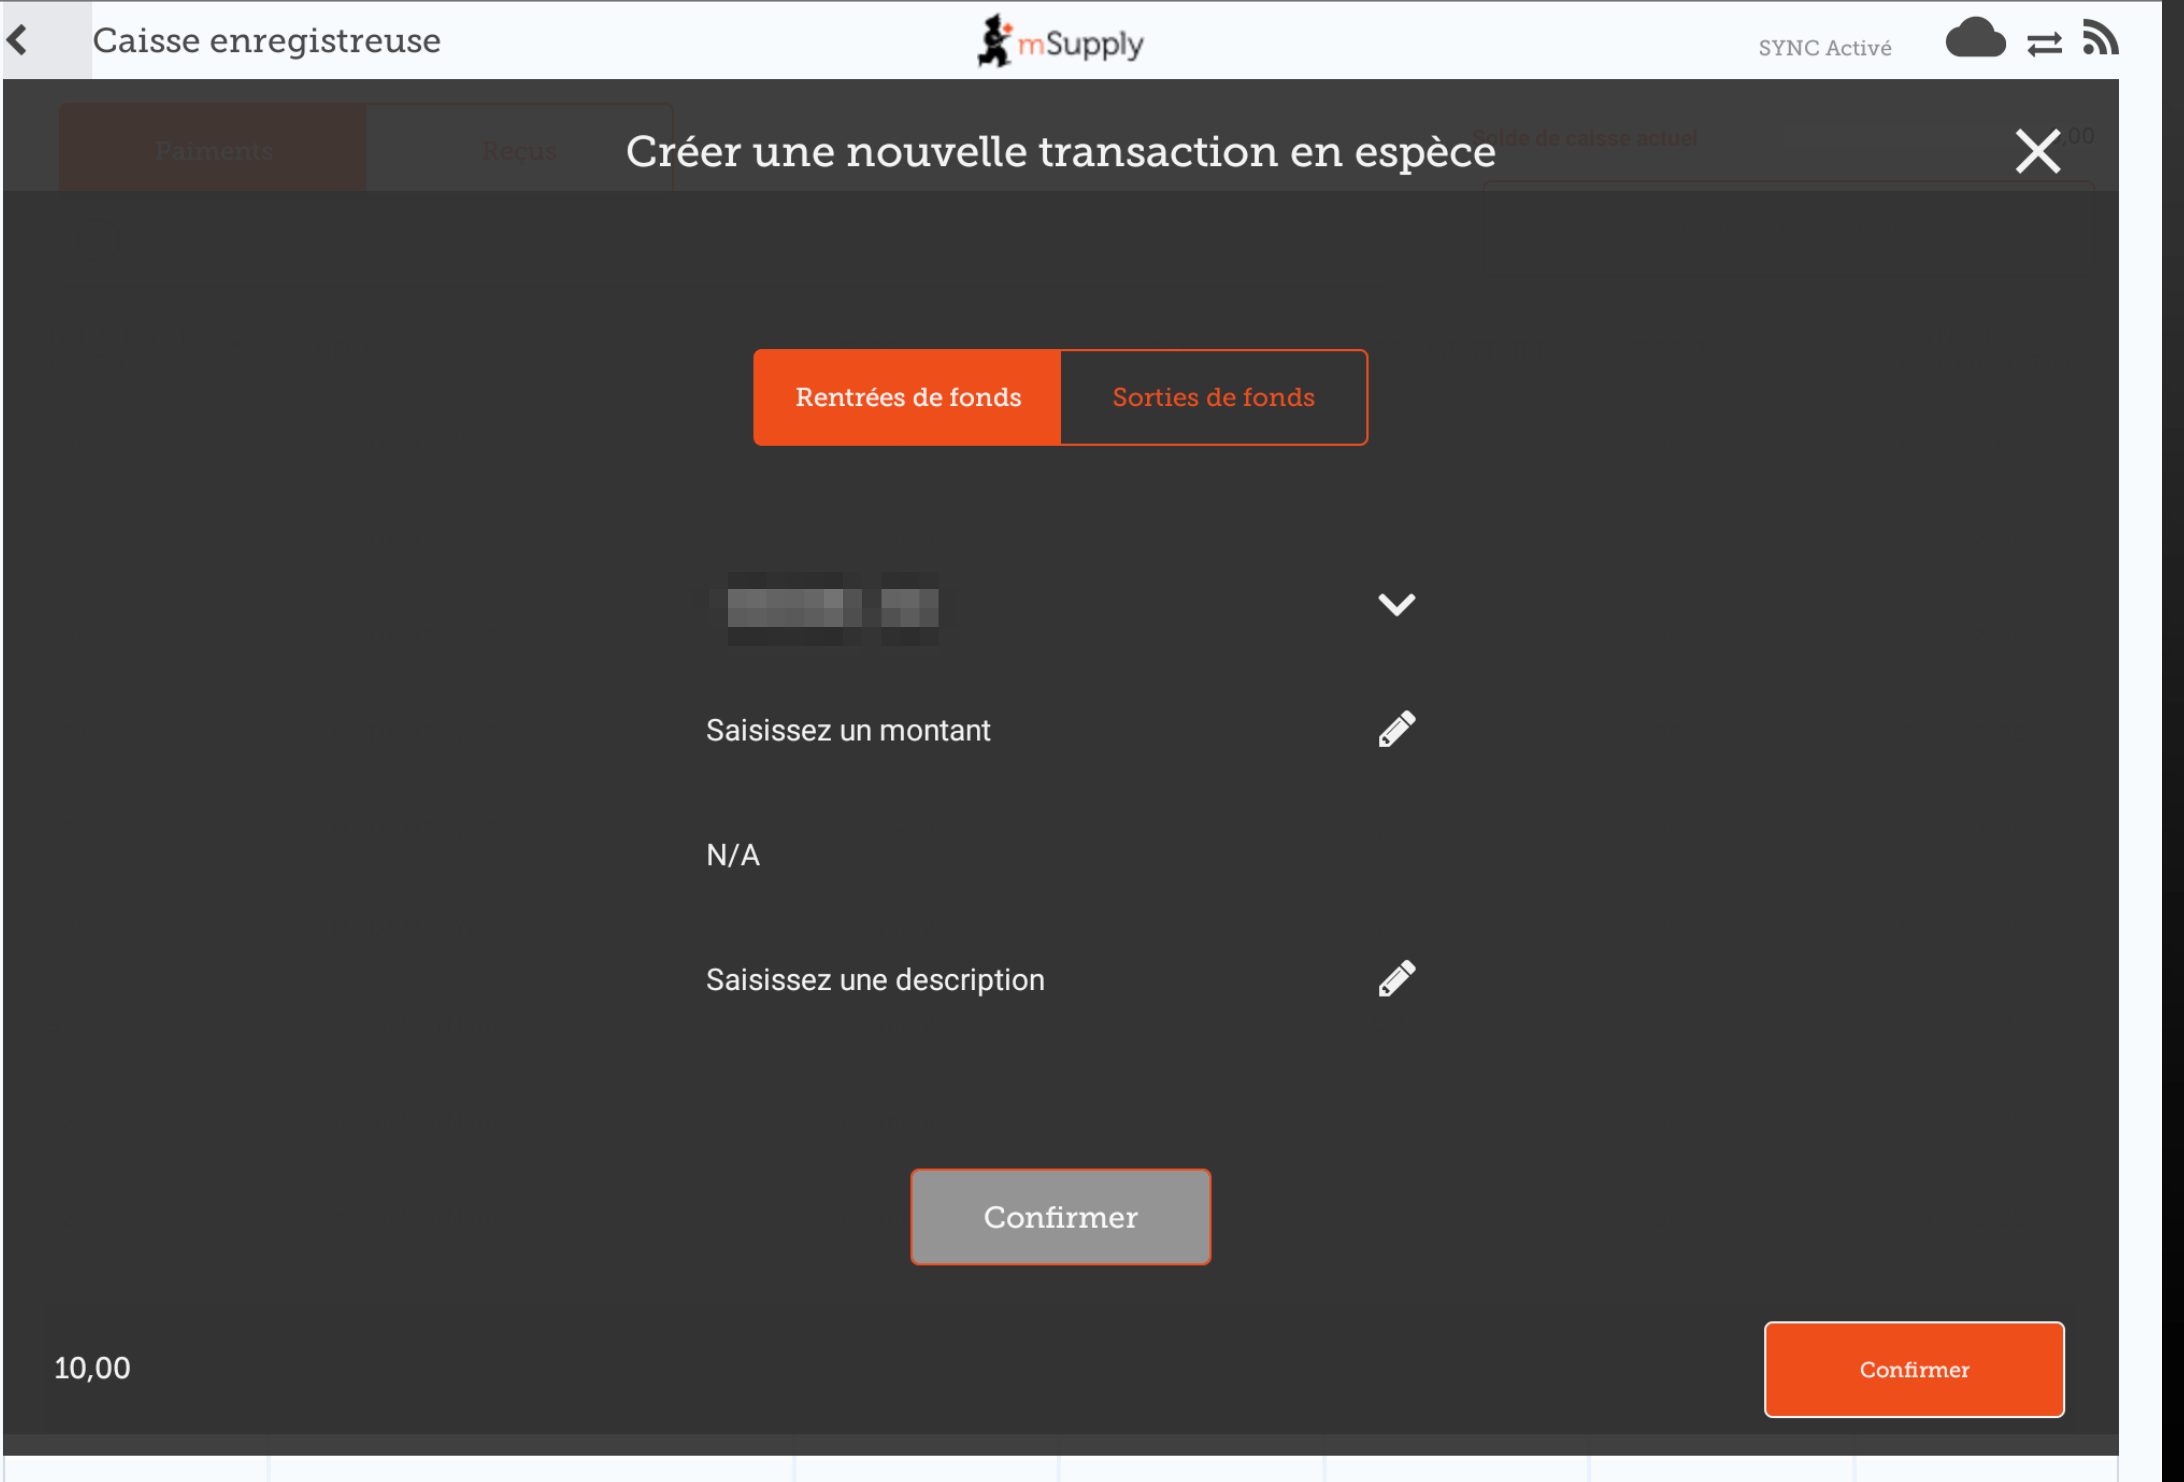Expand the name dropdown chevron
The height and width of the screenshot is (1482, 2184).
point(1396,604)
